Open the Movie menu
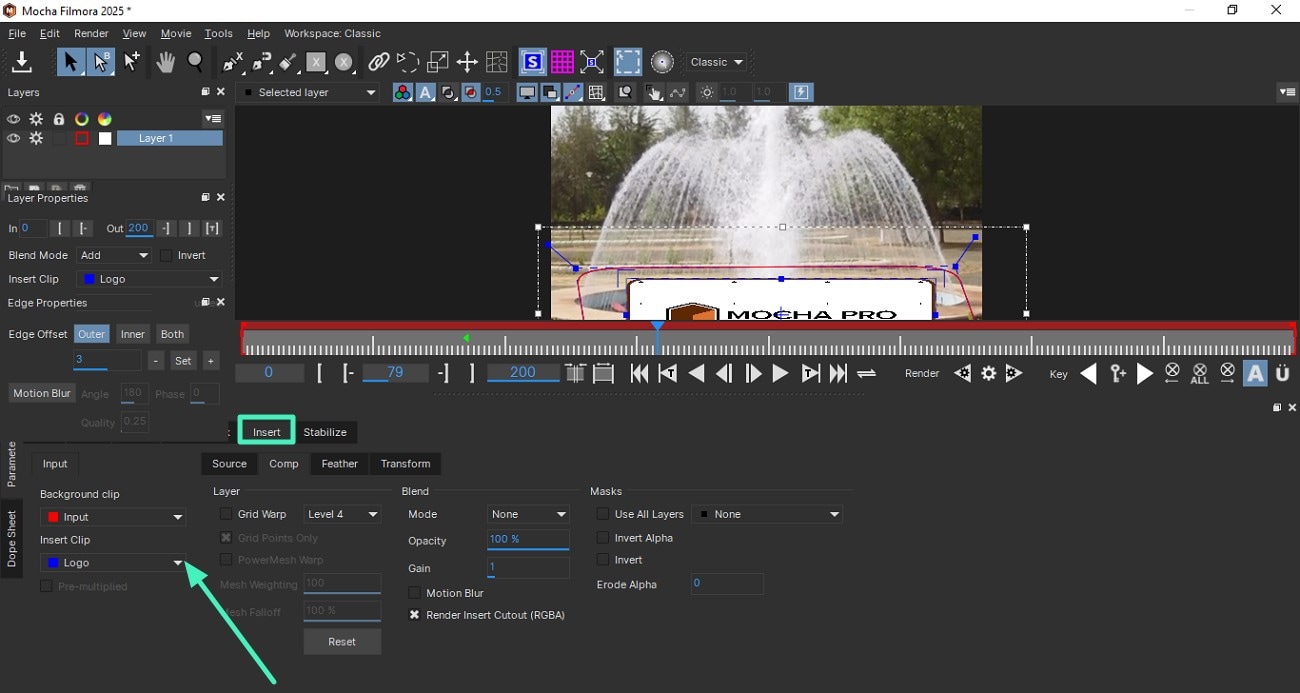 tap(175, 33)
